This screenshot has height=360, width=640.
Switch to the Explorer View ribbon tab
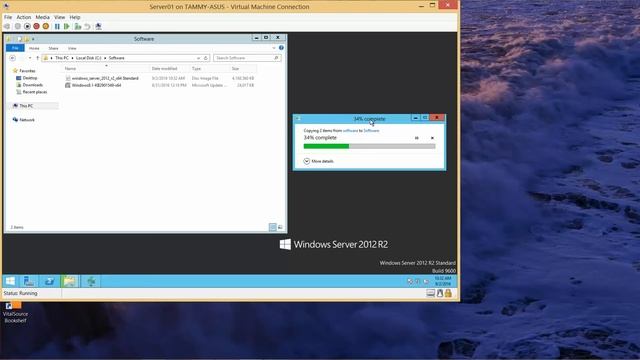click(x=72, y=48)
